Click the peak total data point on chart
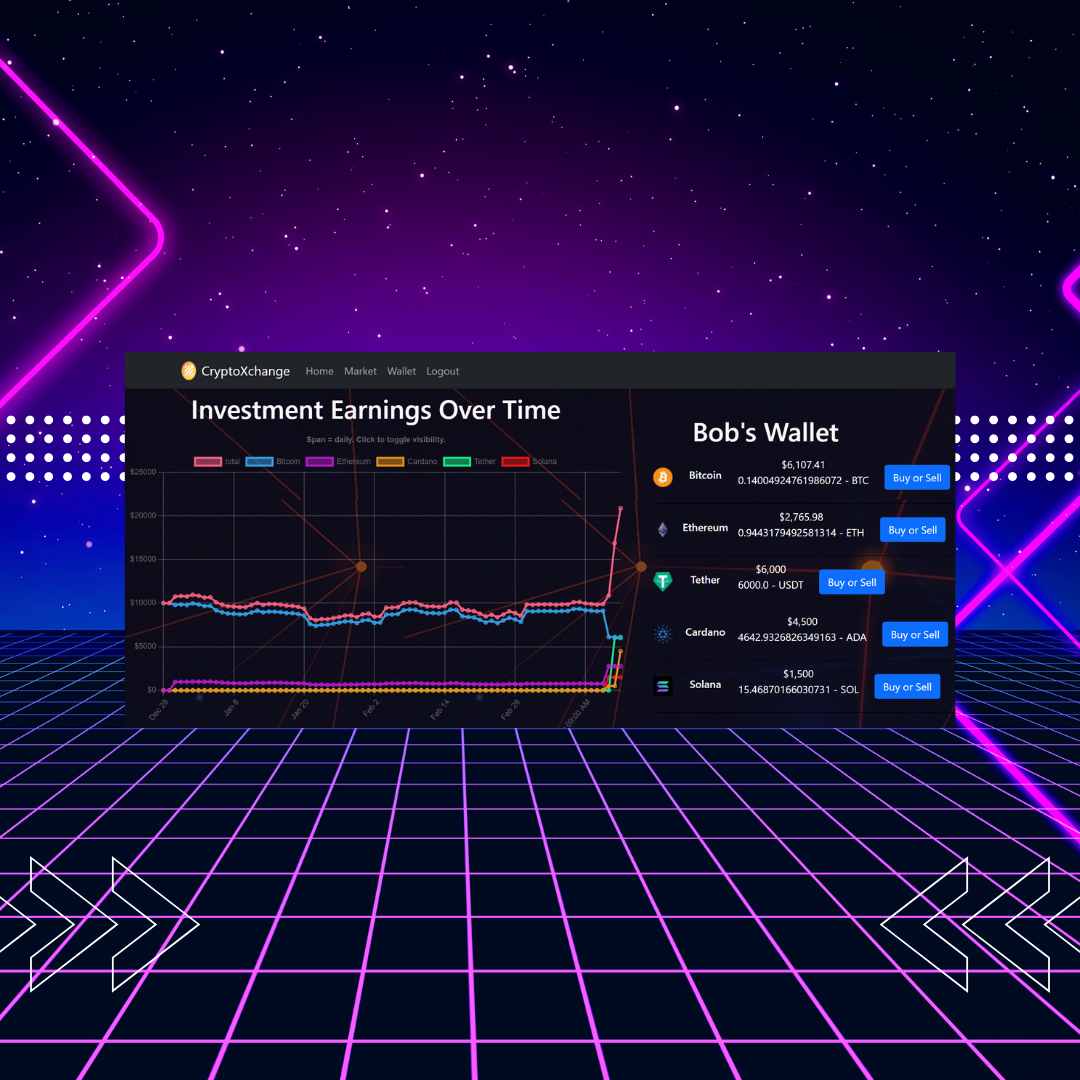Viewport: 1080px width, 1080px height. click(x=620, y=508)
